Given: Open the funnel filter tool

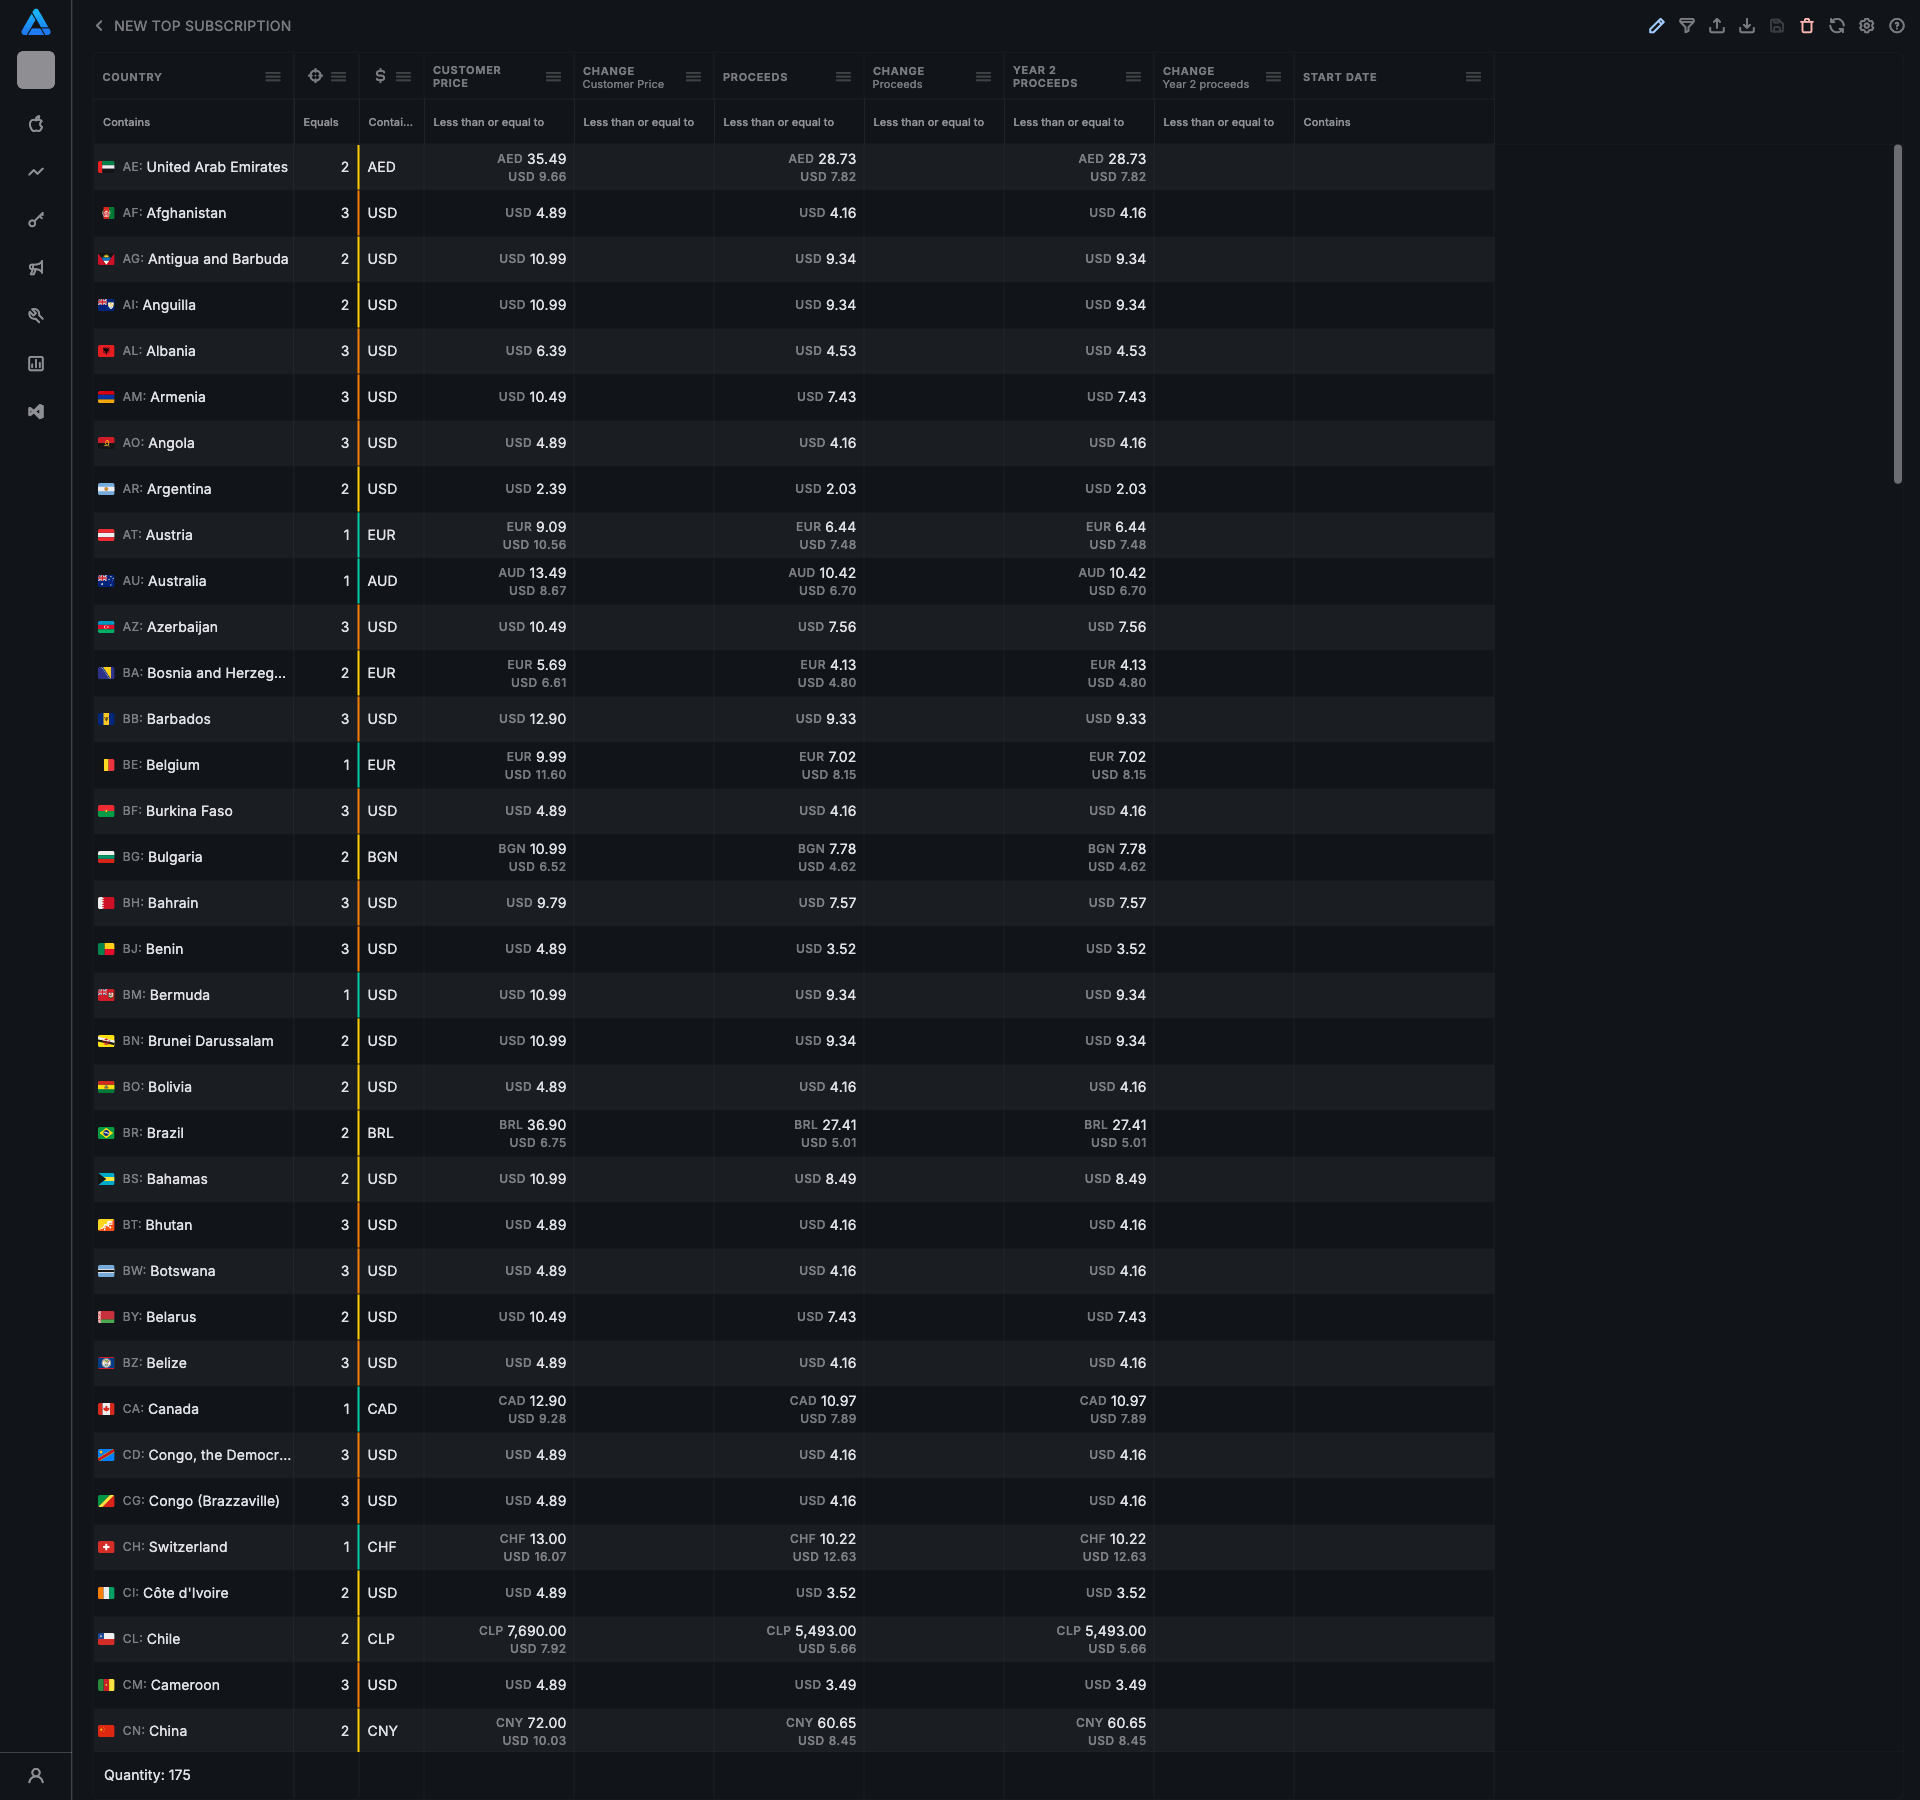Looking at the screenshot, I should click(x=1686, y=26).
